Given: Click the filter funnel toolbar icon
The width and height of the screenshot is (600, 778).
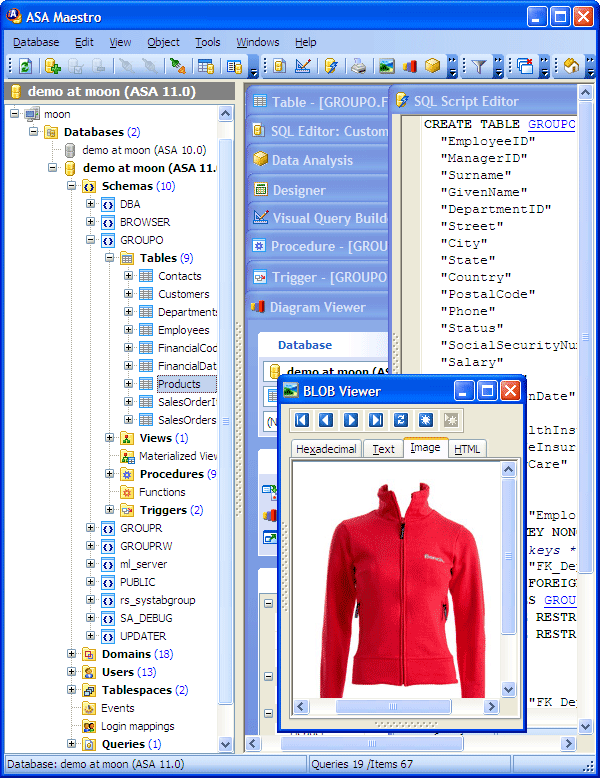Looking at the screenshot, I should point(480,66).
